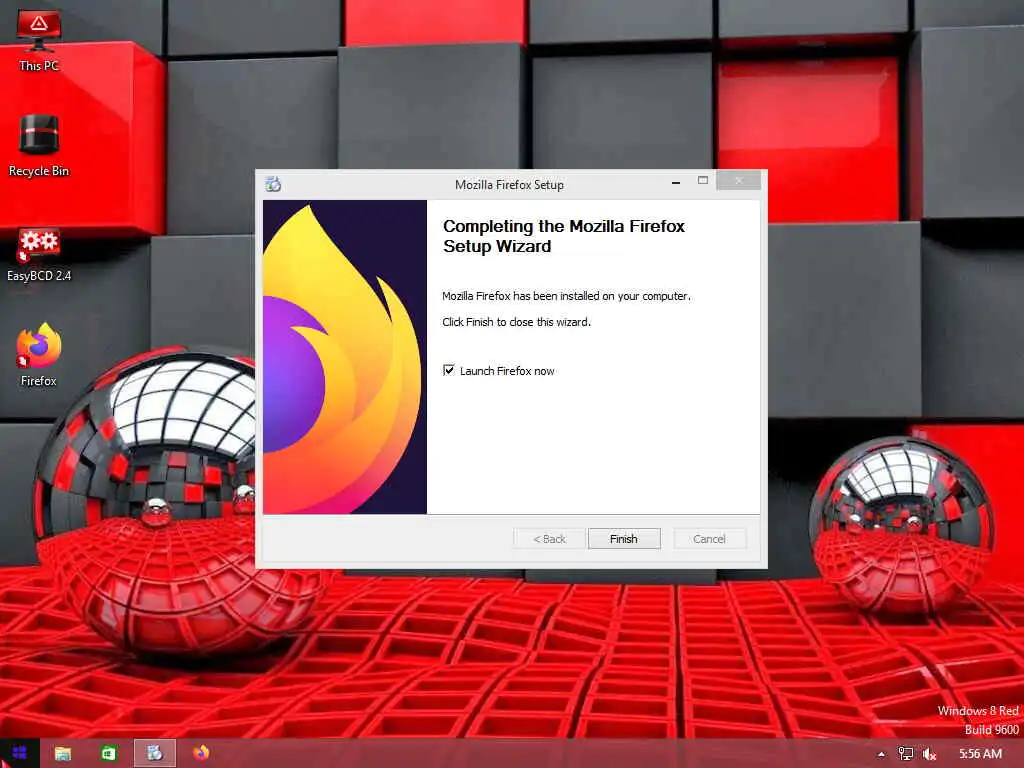1024x768 pixels.
Task: Click the maximize button of Setup window
Action: pos(703,180)
